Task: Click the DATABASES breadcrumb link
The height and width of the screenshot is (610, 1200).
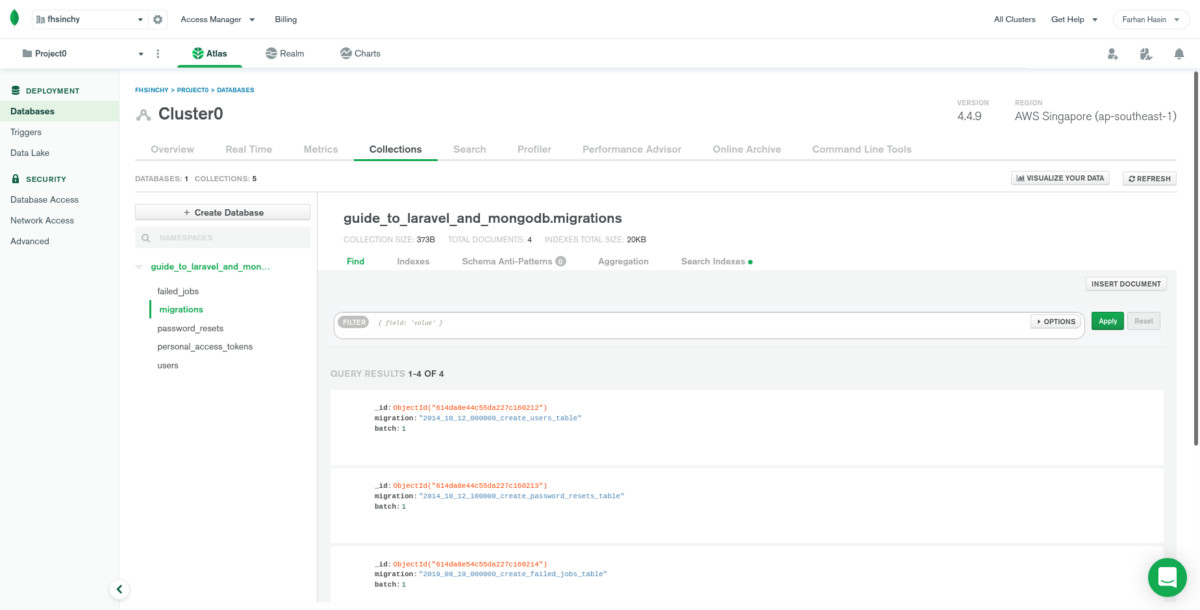Action: click(236, 90)
